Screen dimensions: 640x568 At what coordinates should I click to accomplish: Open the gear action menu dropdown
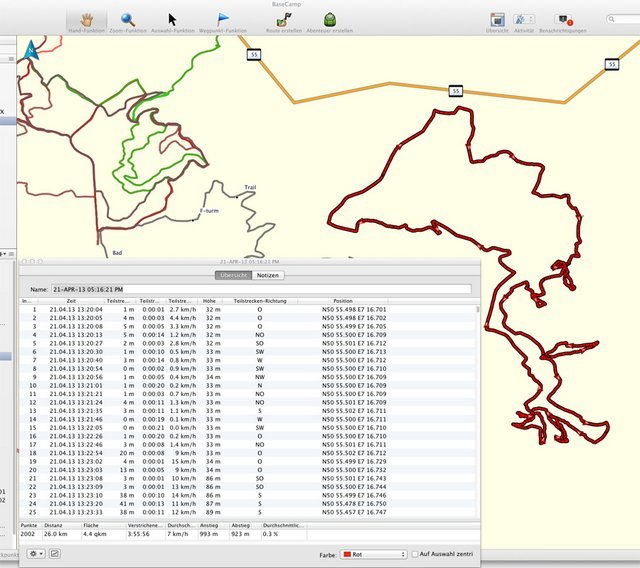click(x=35, y=553)
